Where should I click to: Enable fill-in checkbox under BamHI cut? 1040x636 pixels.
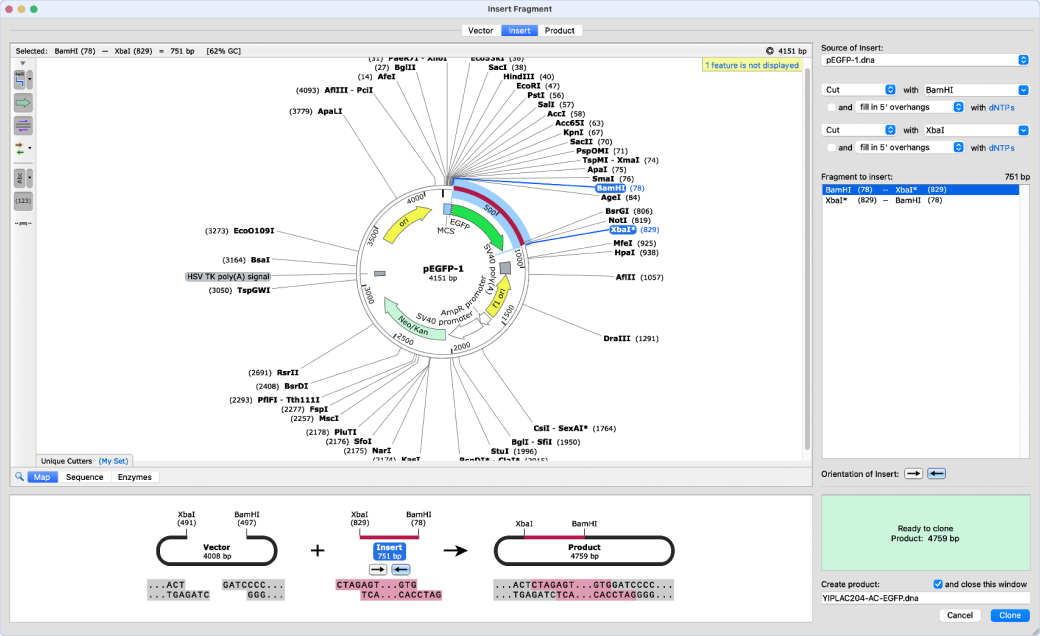point(830,107)
